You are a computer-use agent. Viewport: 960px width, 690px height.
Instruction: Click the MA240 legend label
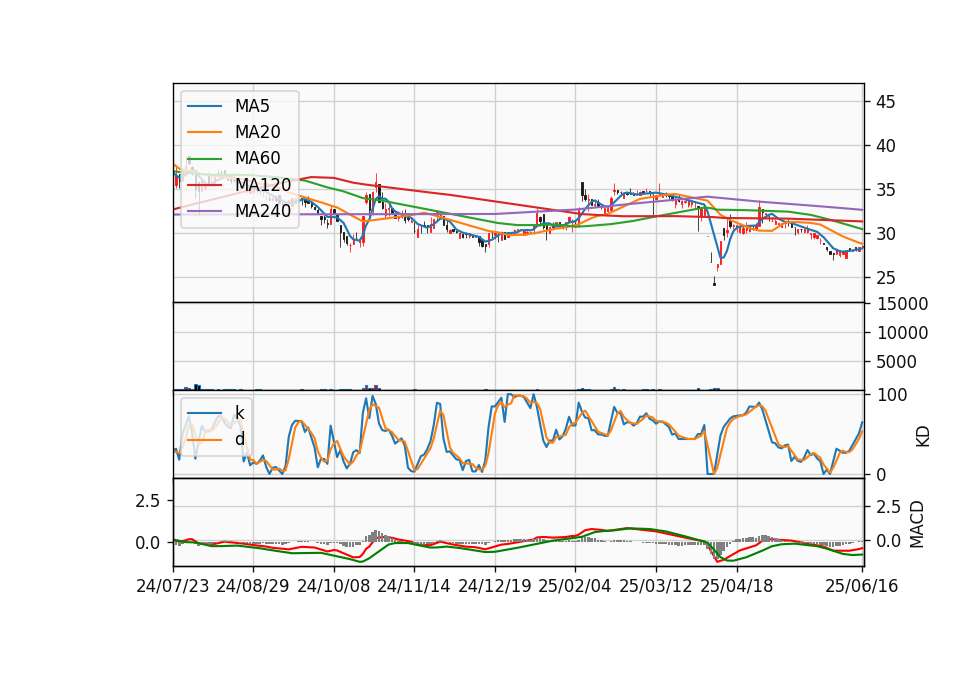(263, 211)
